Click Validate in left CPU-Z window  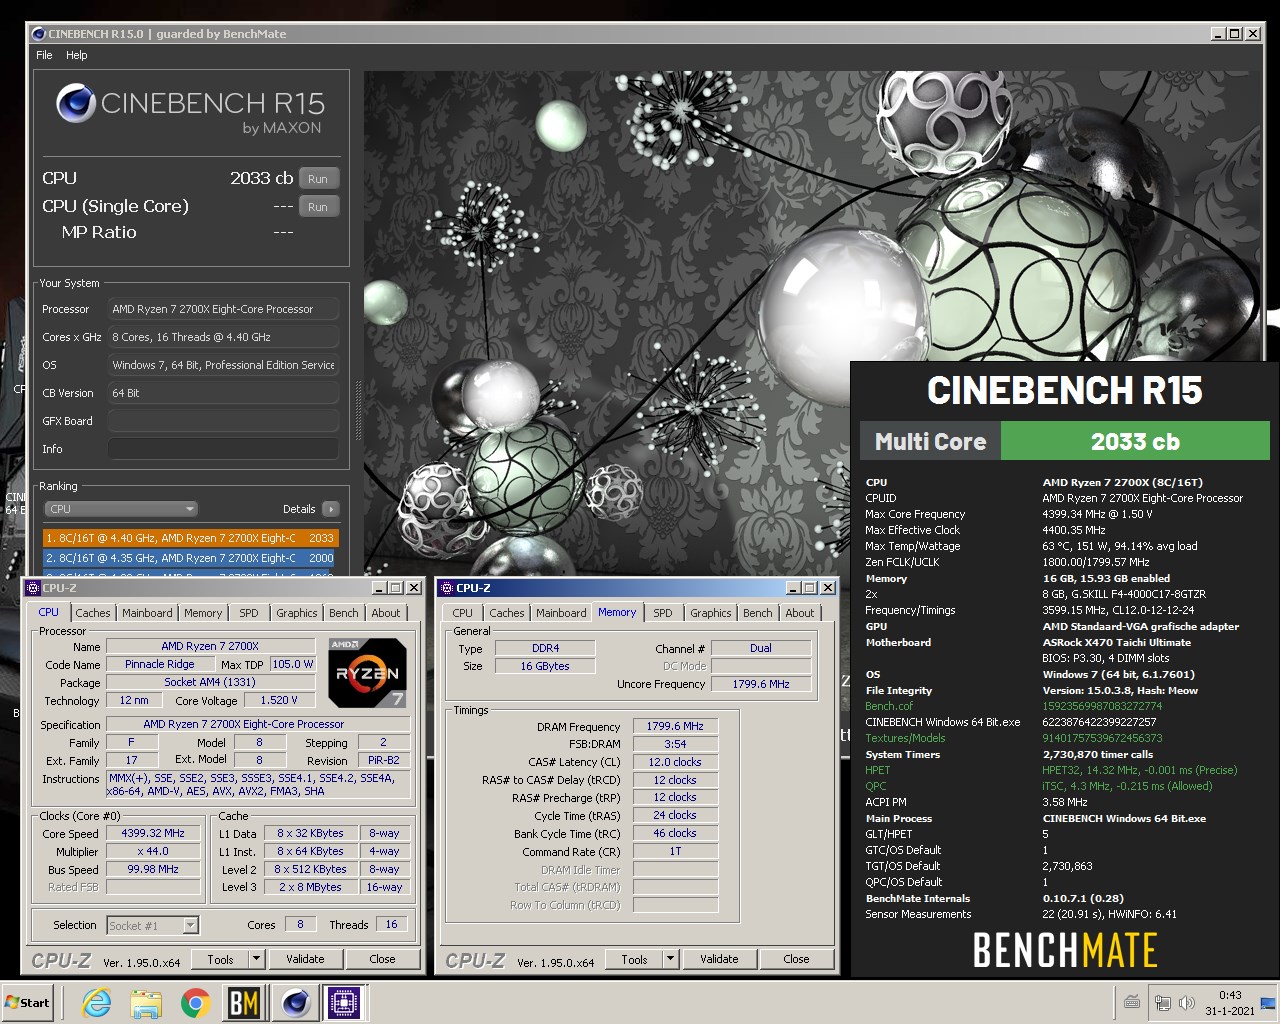(305, 959)
